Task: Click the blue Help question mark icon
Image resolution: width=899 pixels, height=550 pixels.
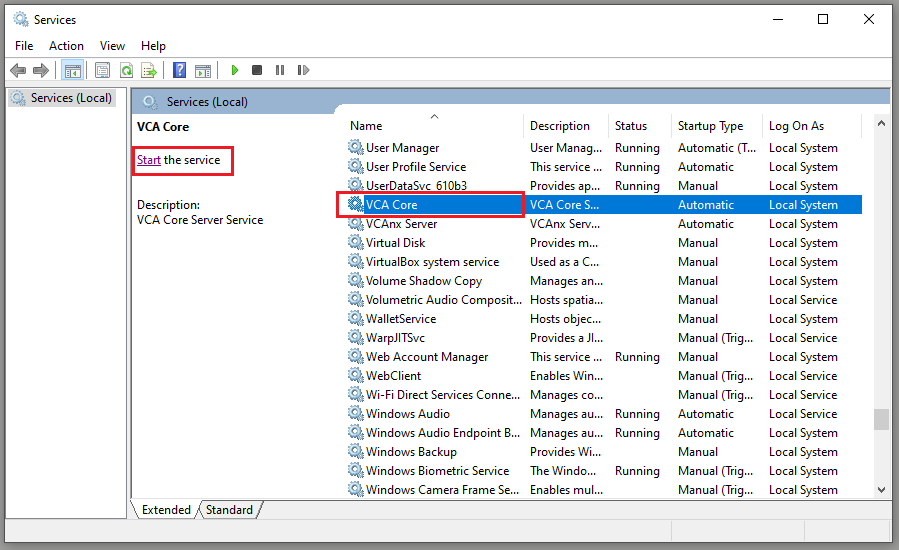Action: pyautogui.click(x=180, y=70)
